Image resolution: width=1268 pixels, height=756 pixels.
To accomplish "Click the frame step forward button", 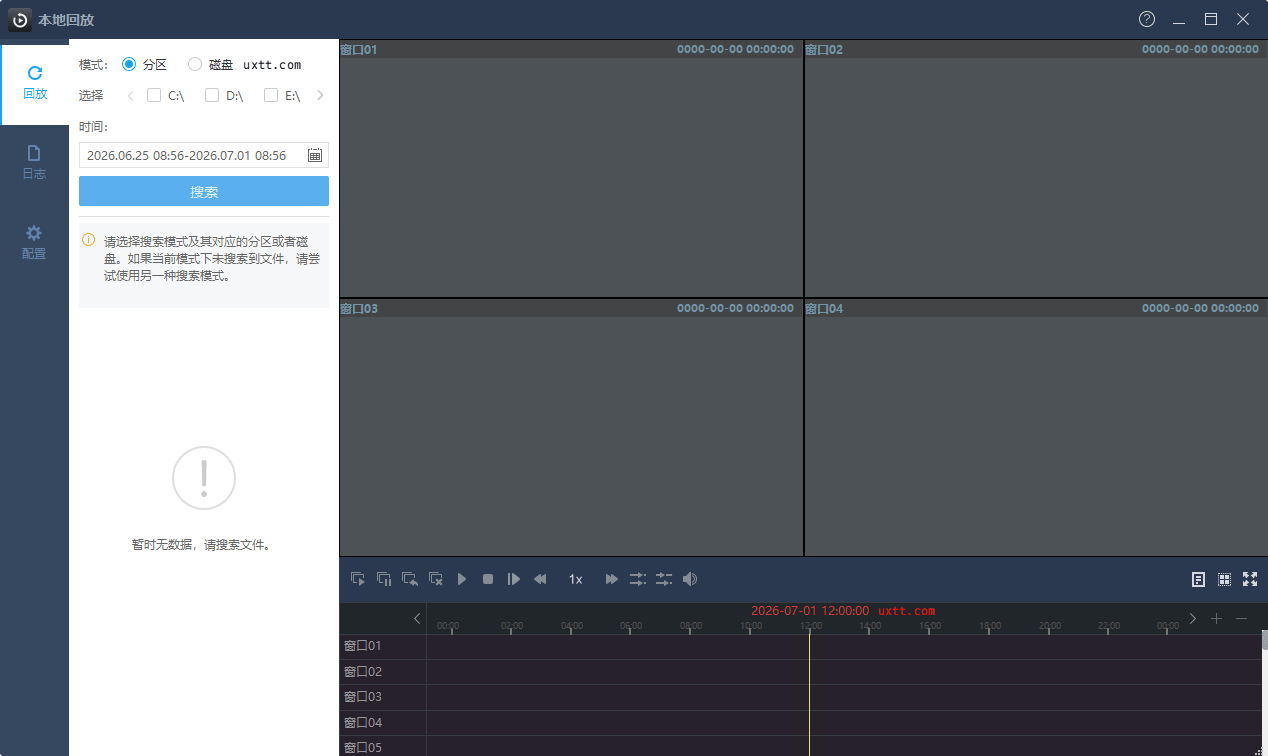I will [x=514, y=579].
